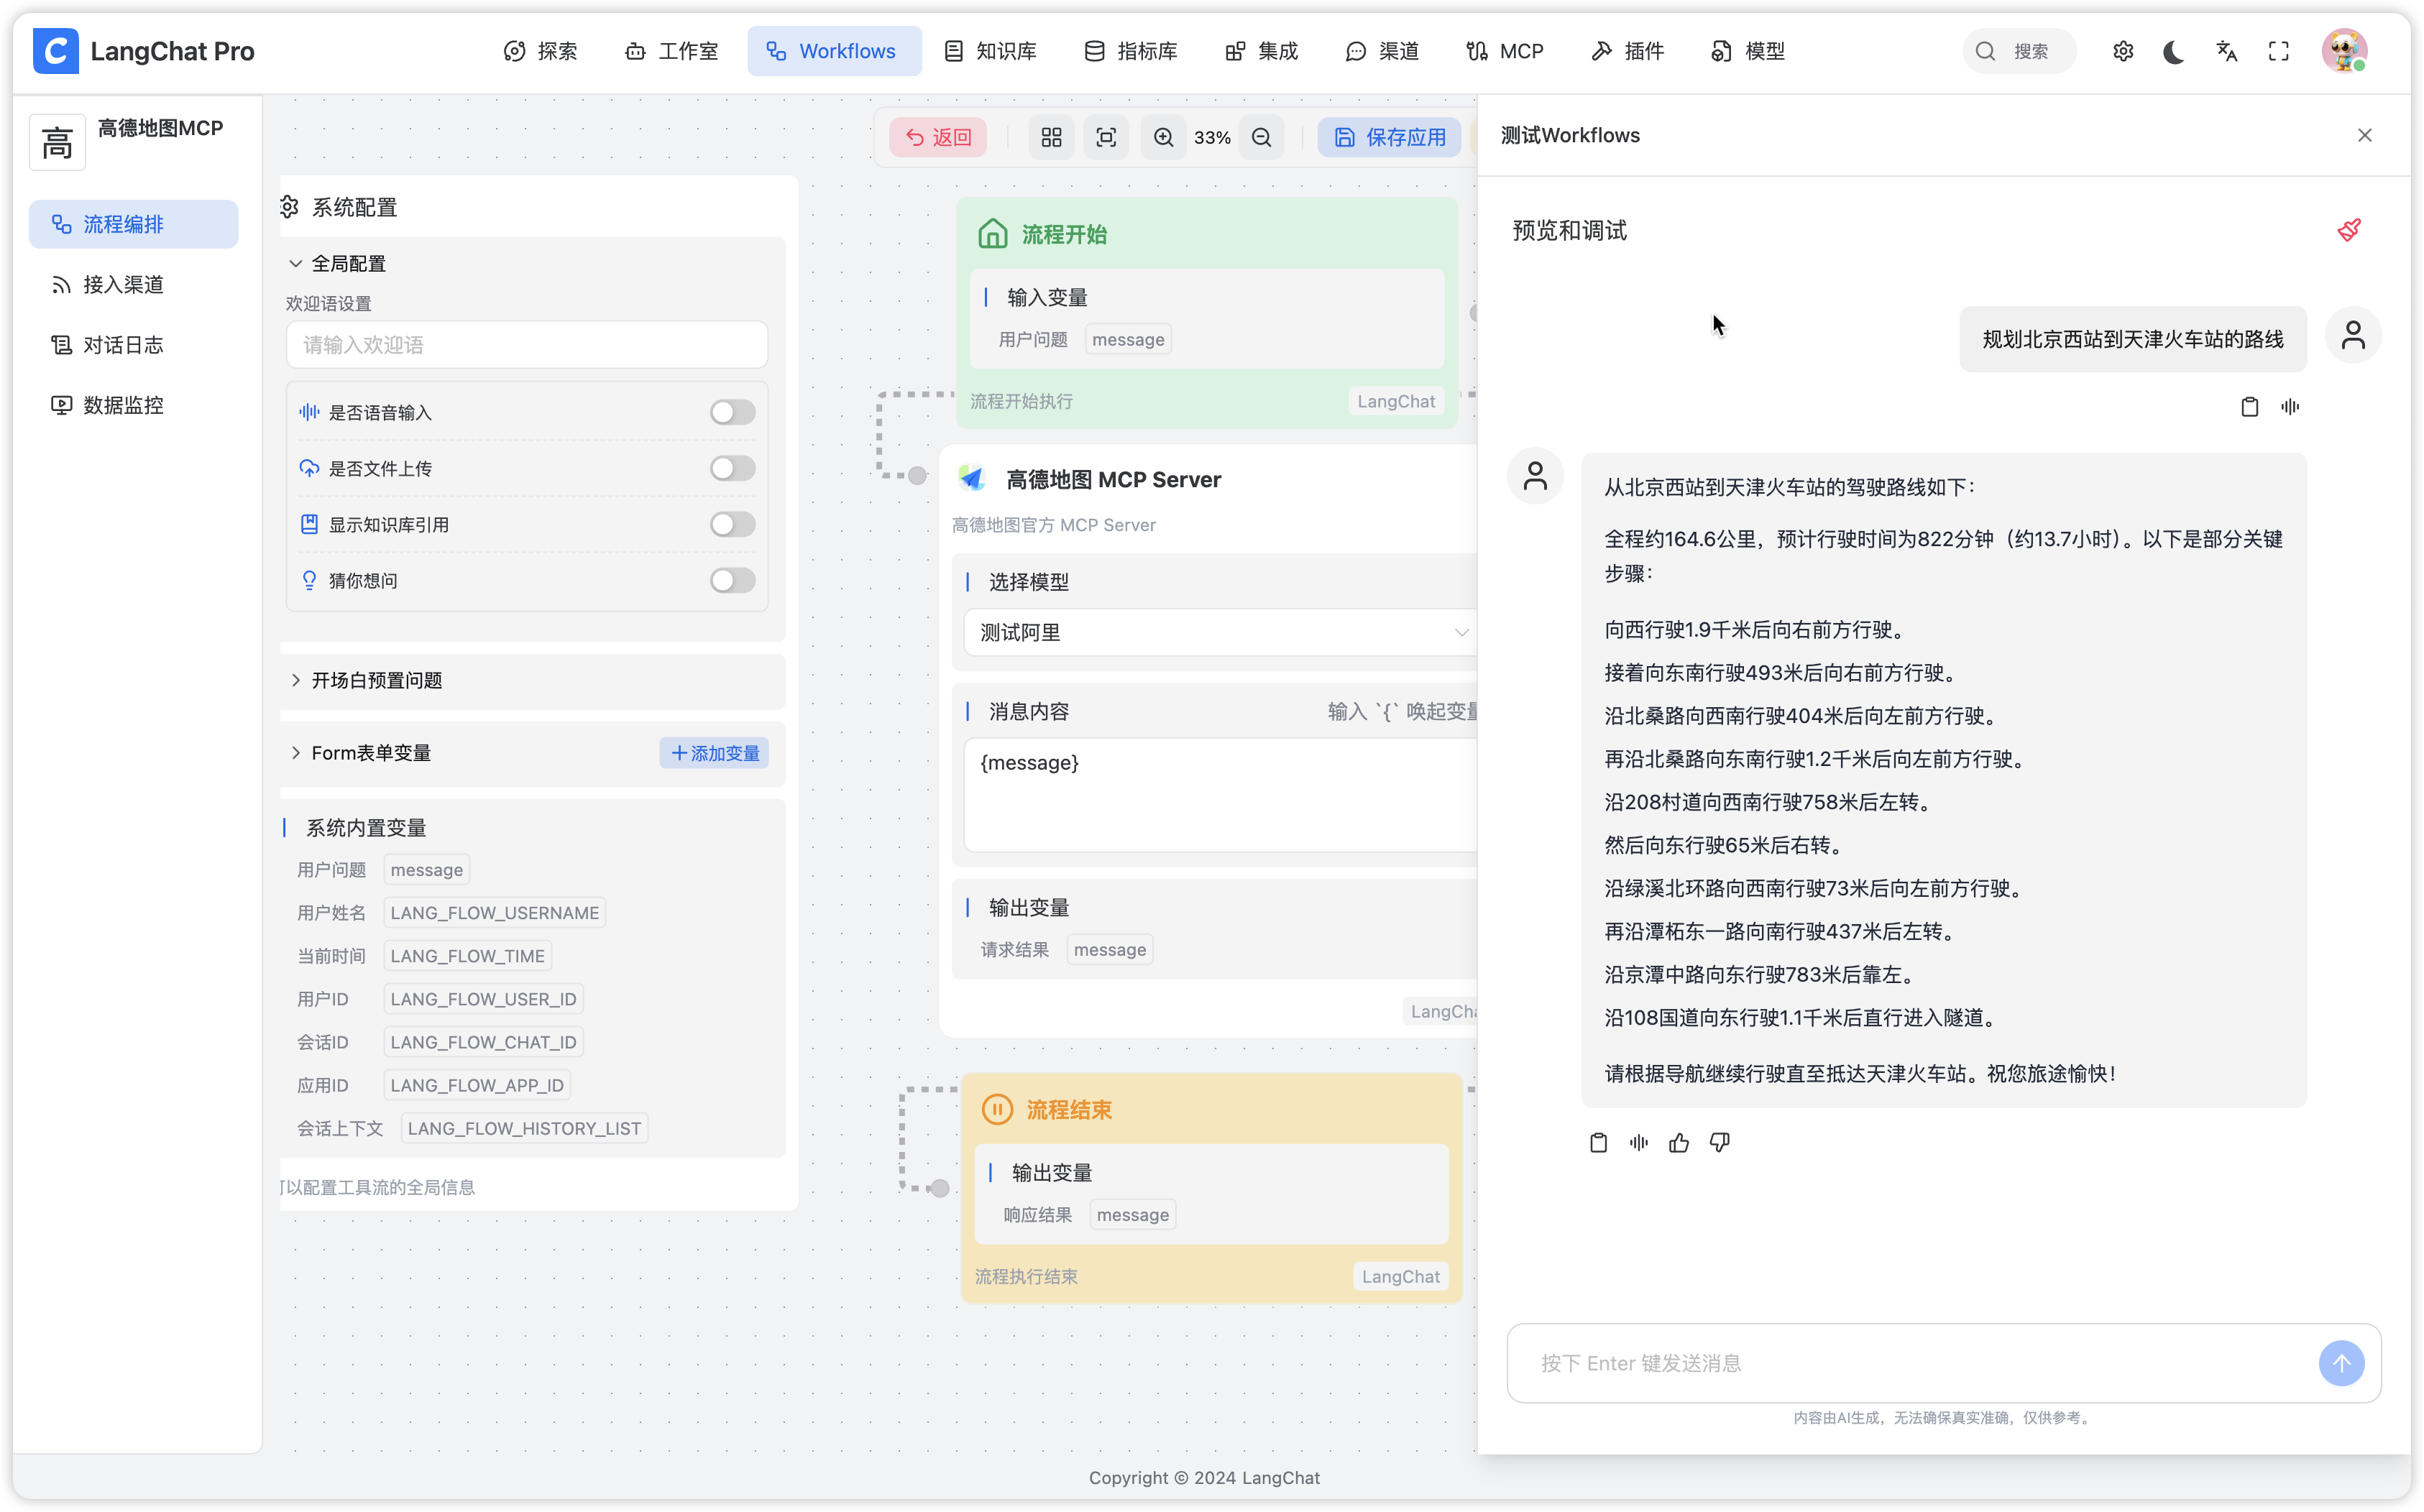2424x1512 pixels.
Task: Open language translation icon in header
Action: (2226, 51)
